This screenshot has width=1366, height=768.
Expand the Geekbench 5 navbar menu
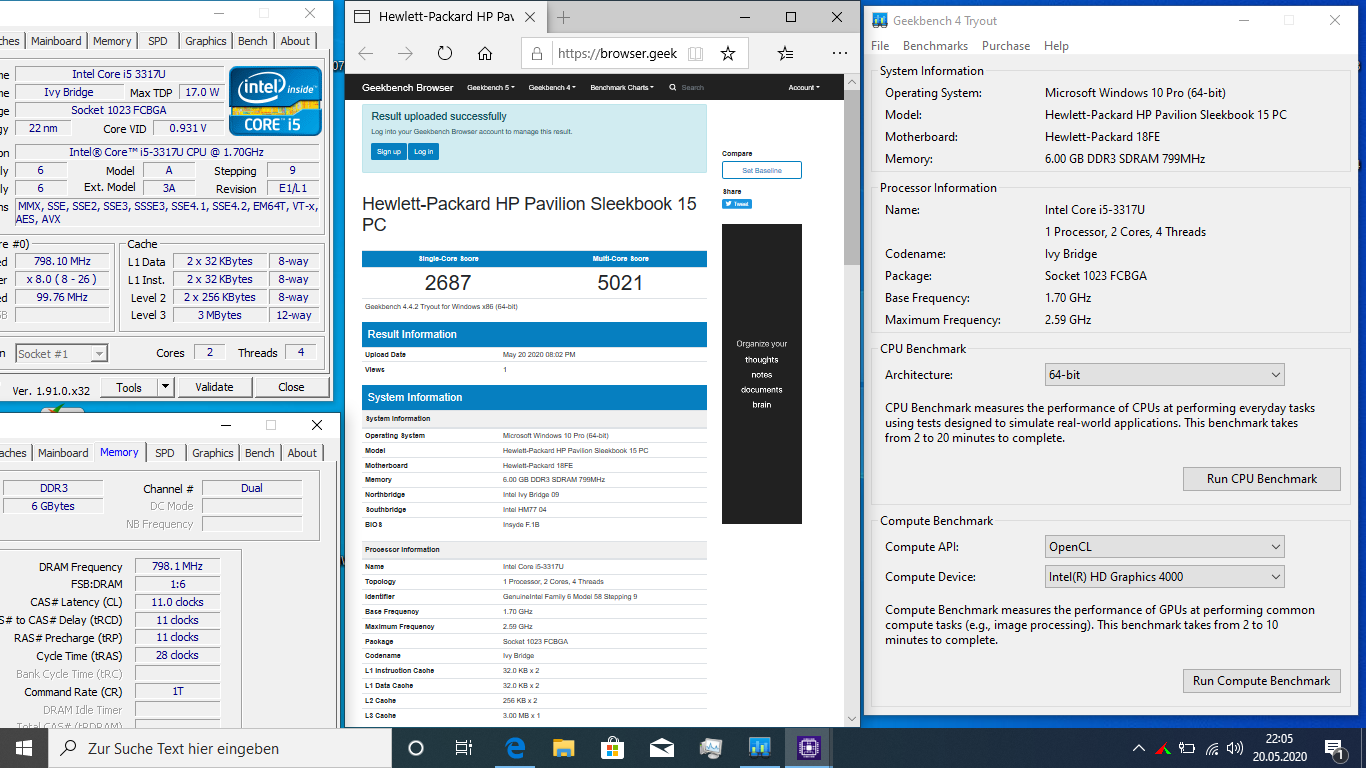click(491, 88)
